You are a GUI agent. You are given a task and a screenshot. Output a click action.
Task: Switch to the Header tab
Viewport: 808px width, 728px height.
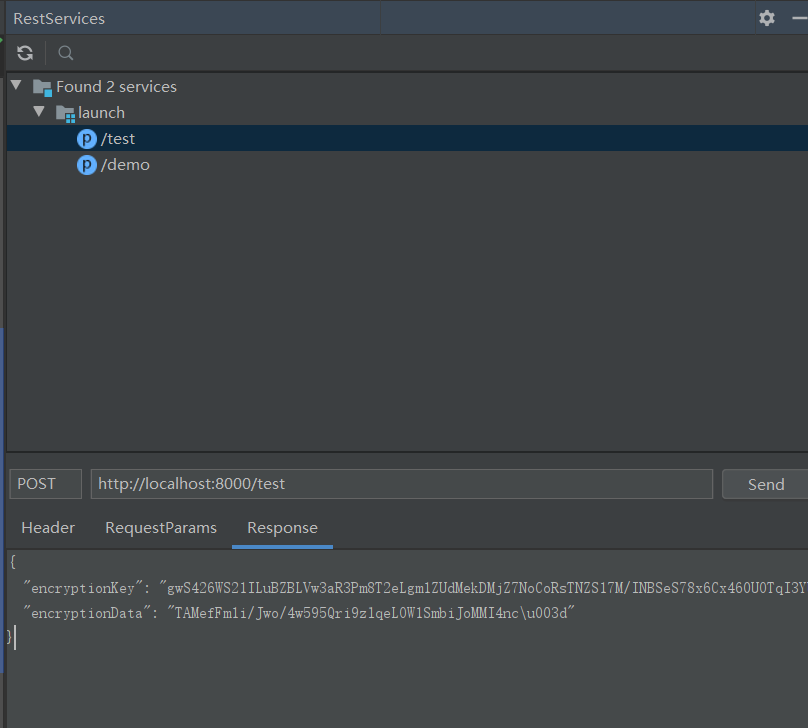[48, 528]
